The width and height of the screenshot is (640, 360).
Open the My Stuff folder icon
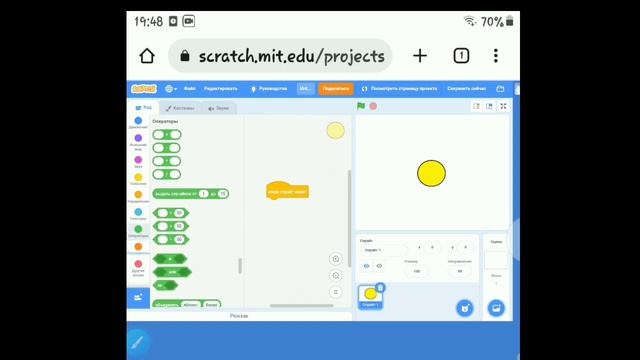click(x=500, y=89)
